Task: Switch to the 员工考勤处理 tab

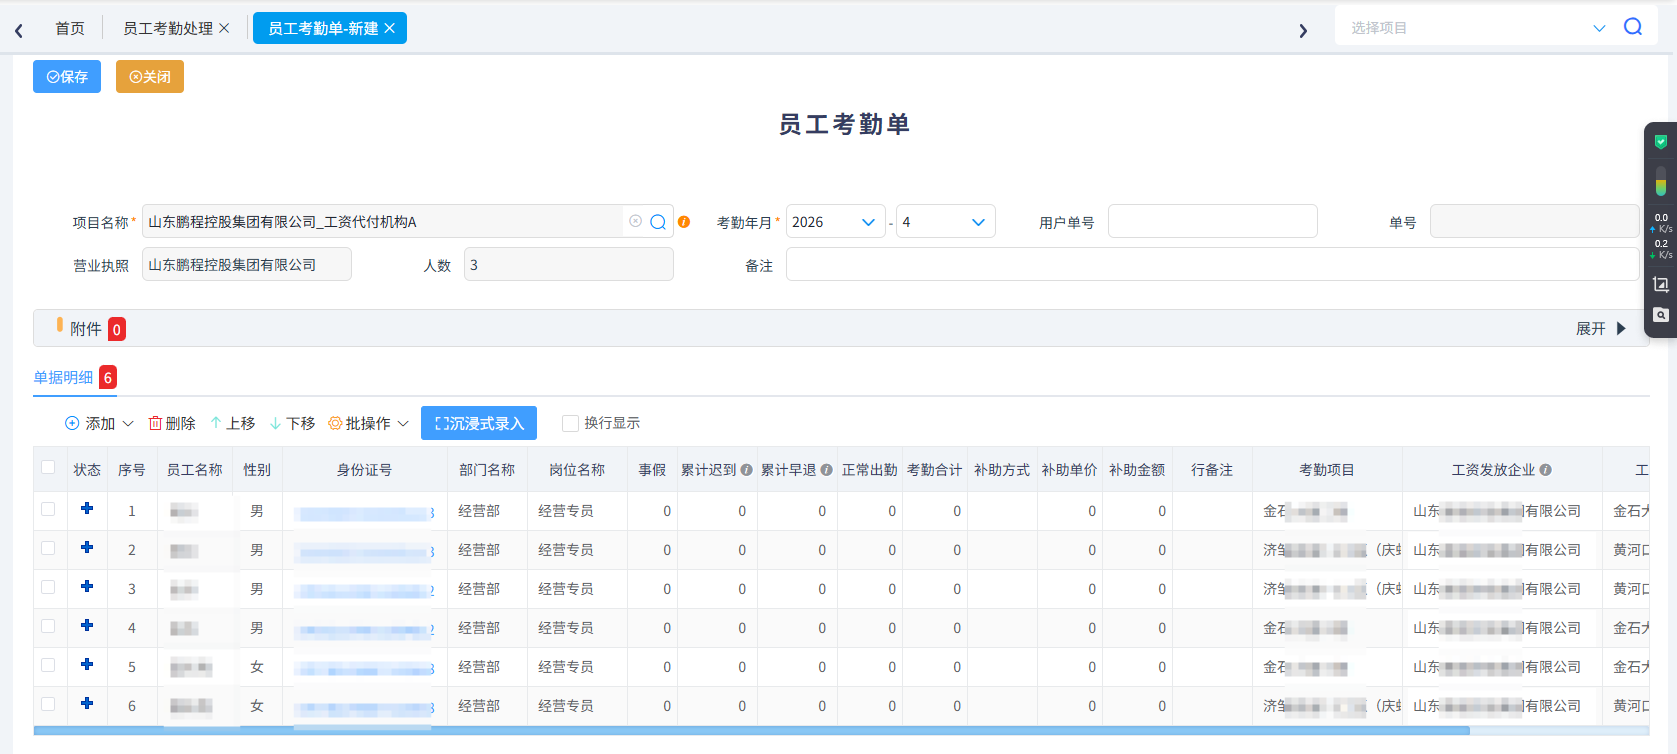Action: 167,28
